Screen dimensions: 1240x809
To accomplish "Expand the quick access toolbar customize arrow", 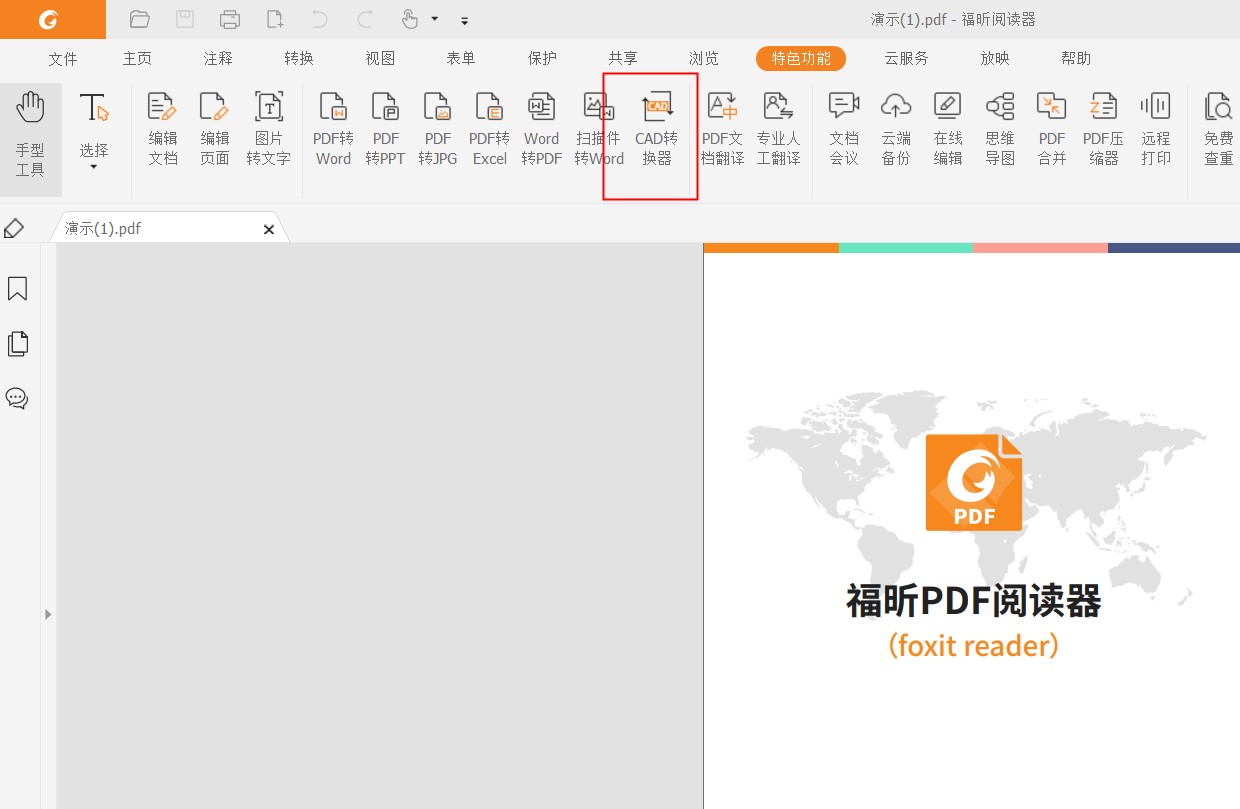I will point(465,20).
